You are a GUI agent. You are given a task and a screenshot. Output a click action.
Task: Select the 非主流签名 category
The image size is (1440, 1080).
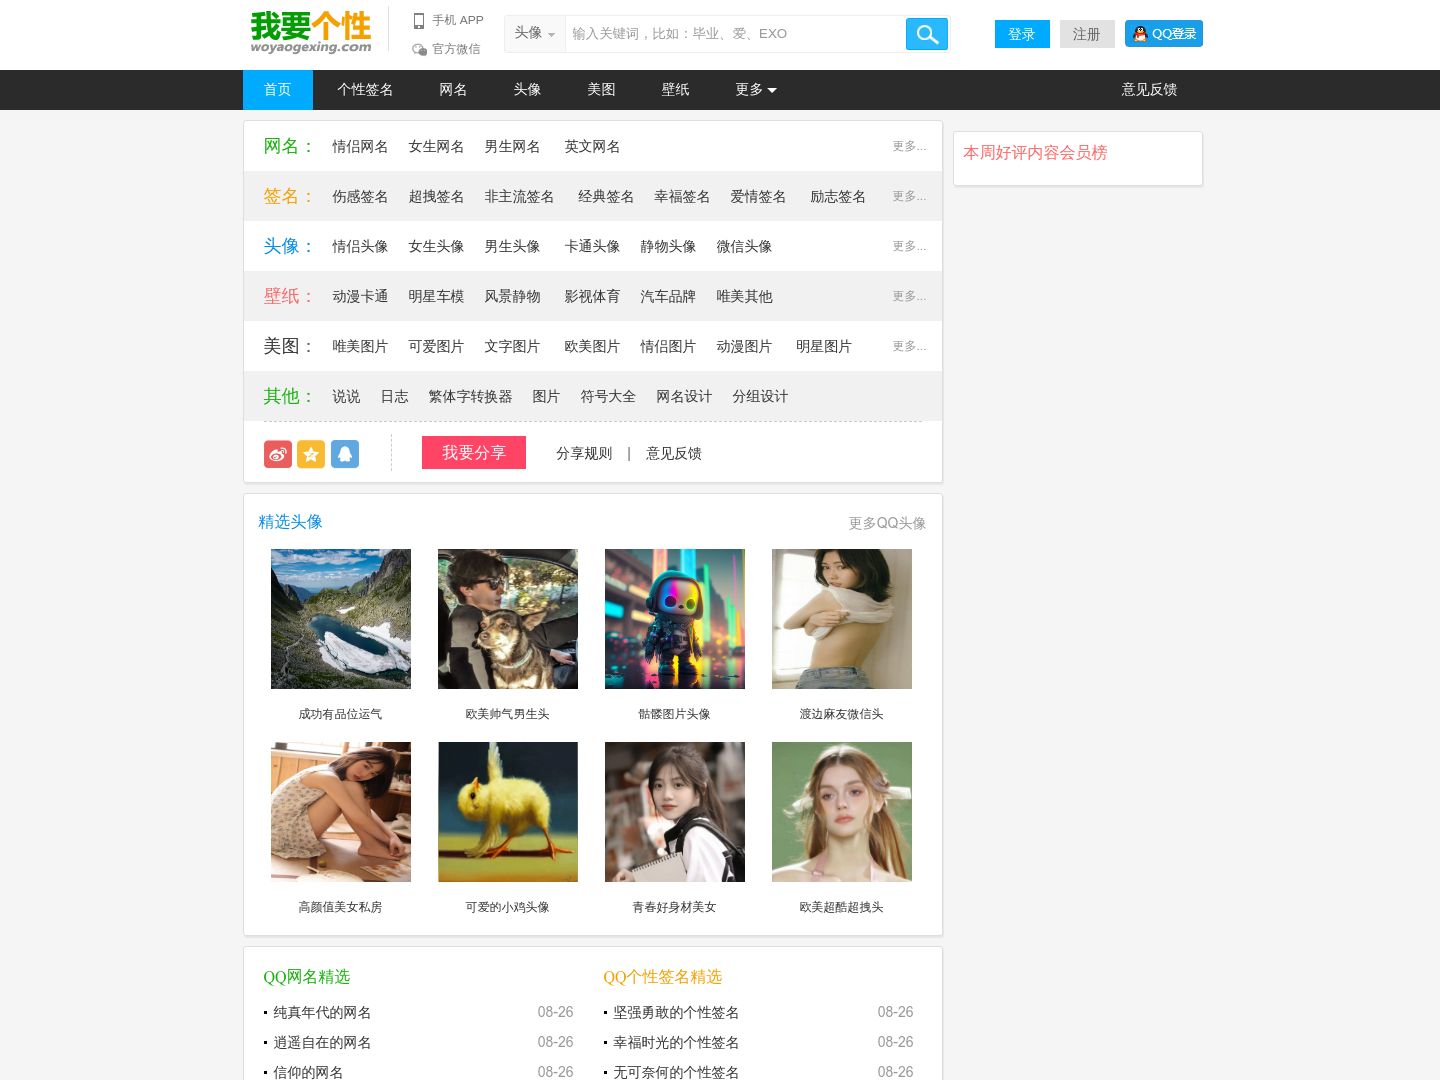(519, 197)
